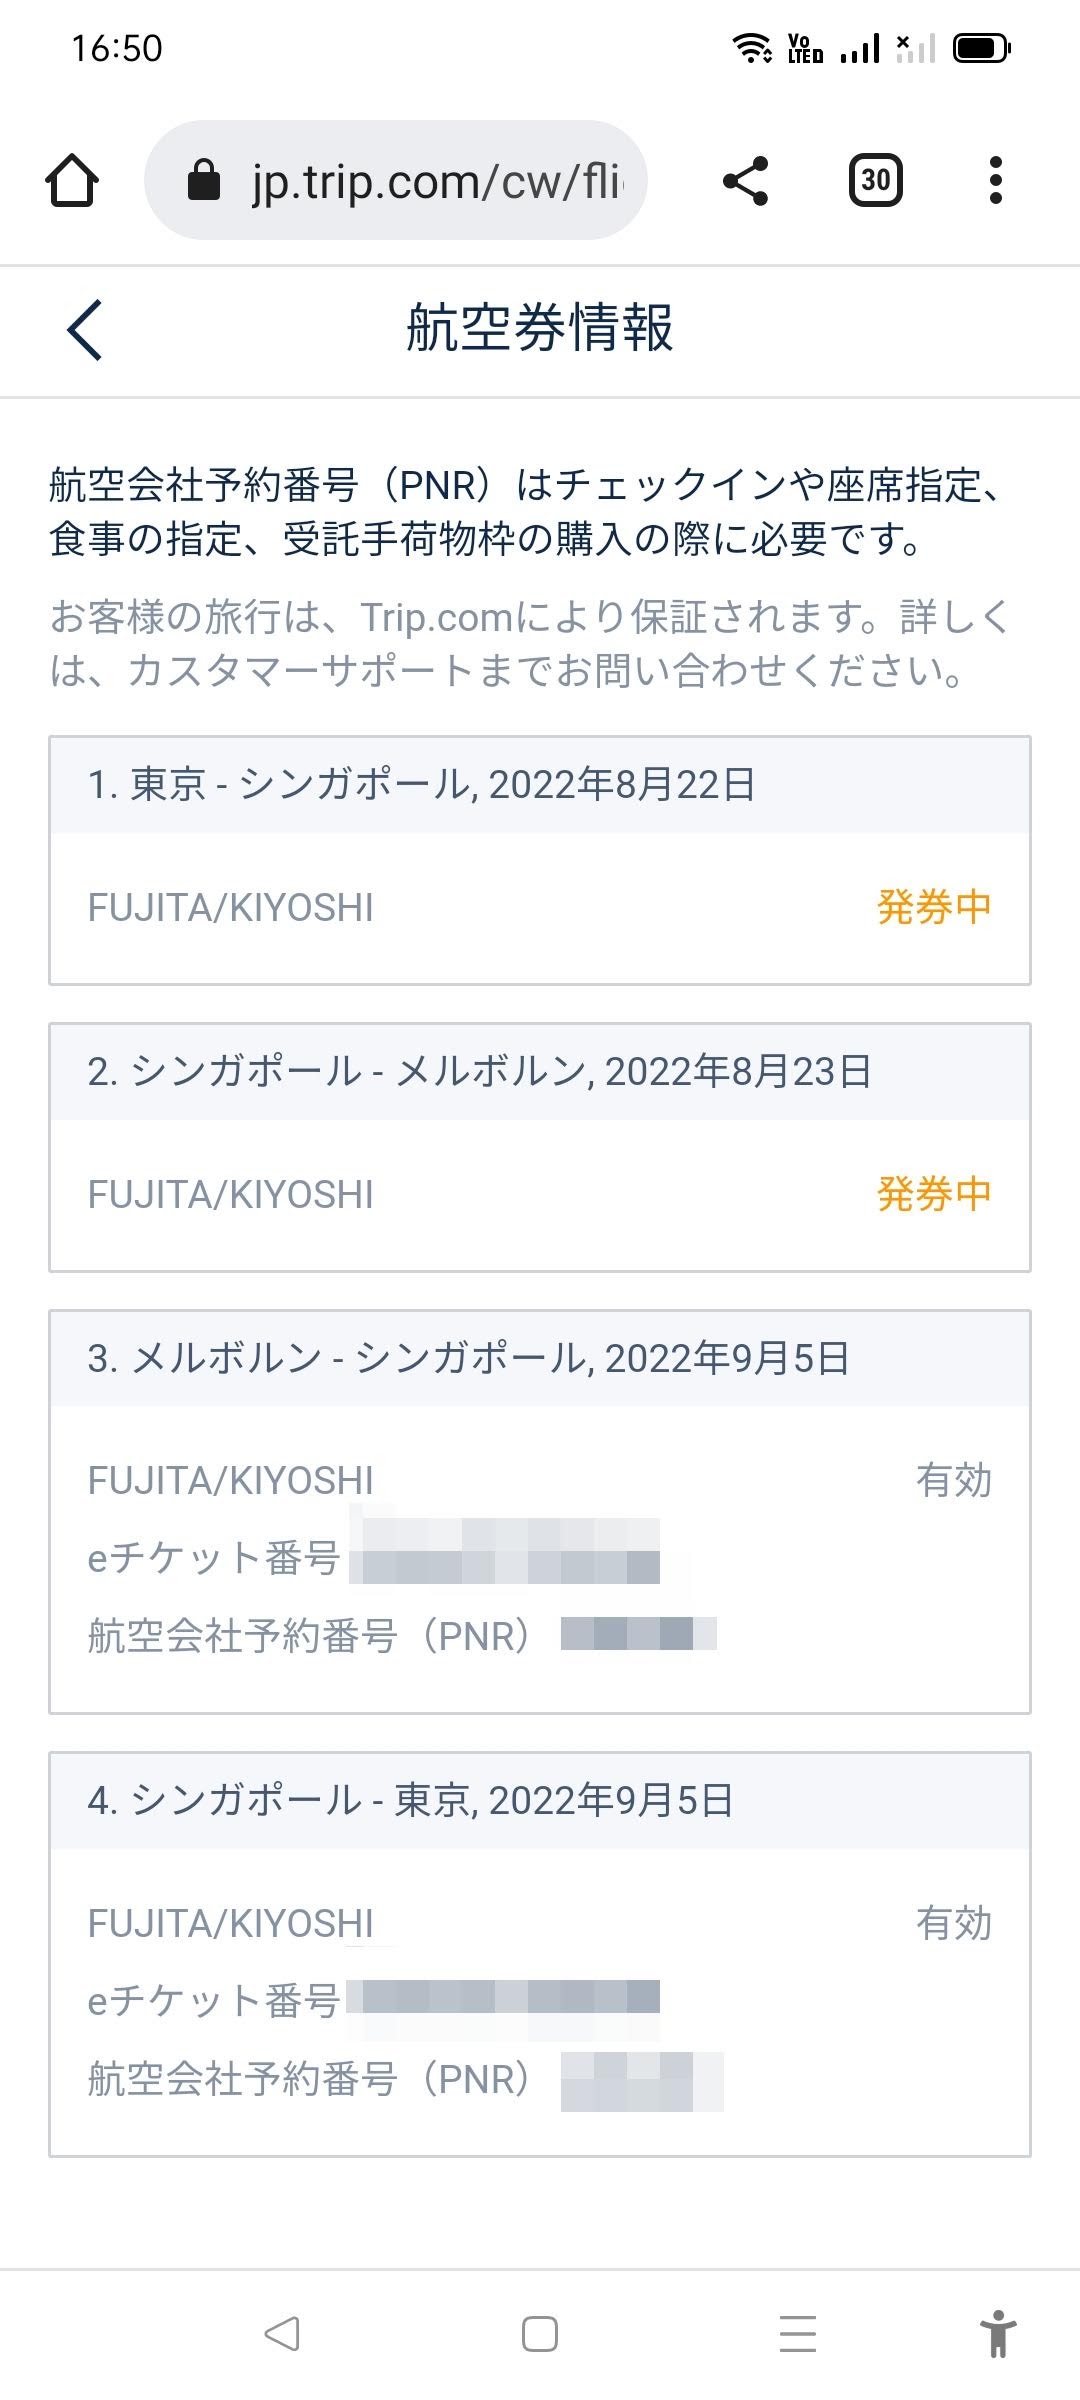The height and width of the screenshot is (2400, 1080).
Task: Focus the jp.trip.com URL address bar
Action: point(435,181)
